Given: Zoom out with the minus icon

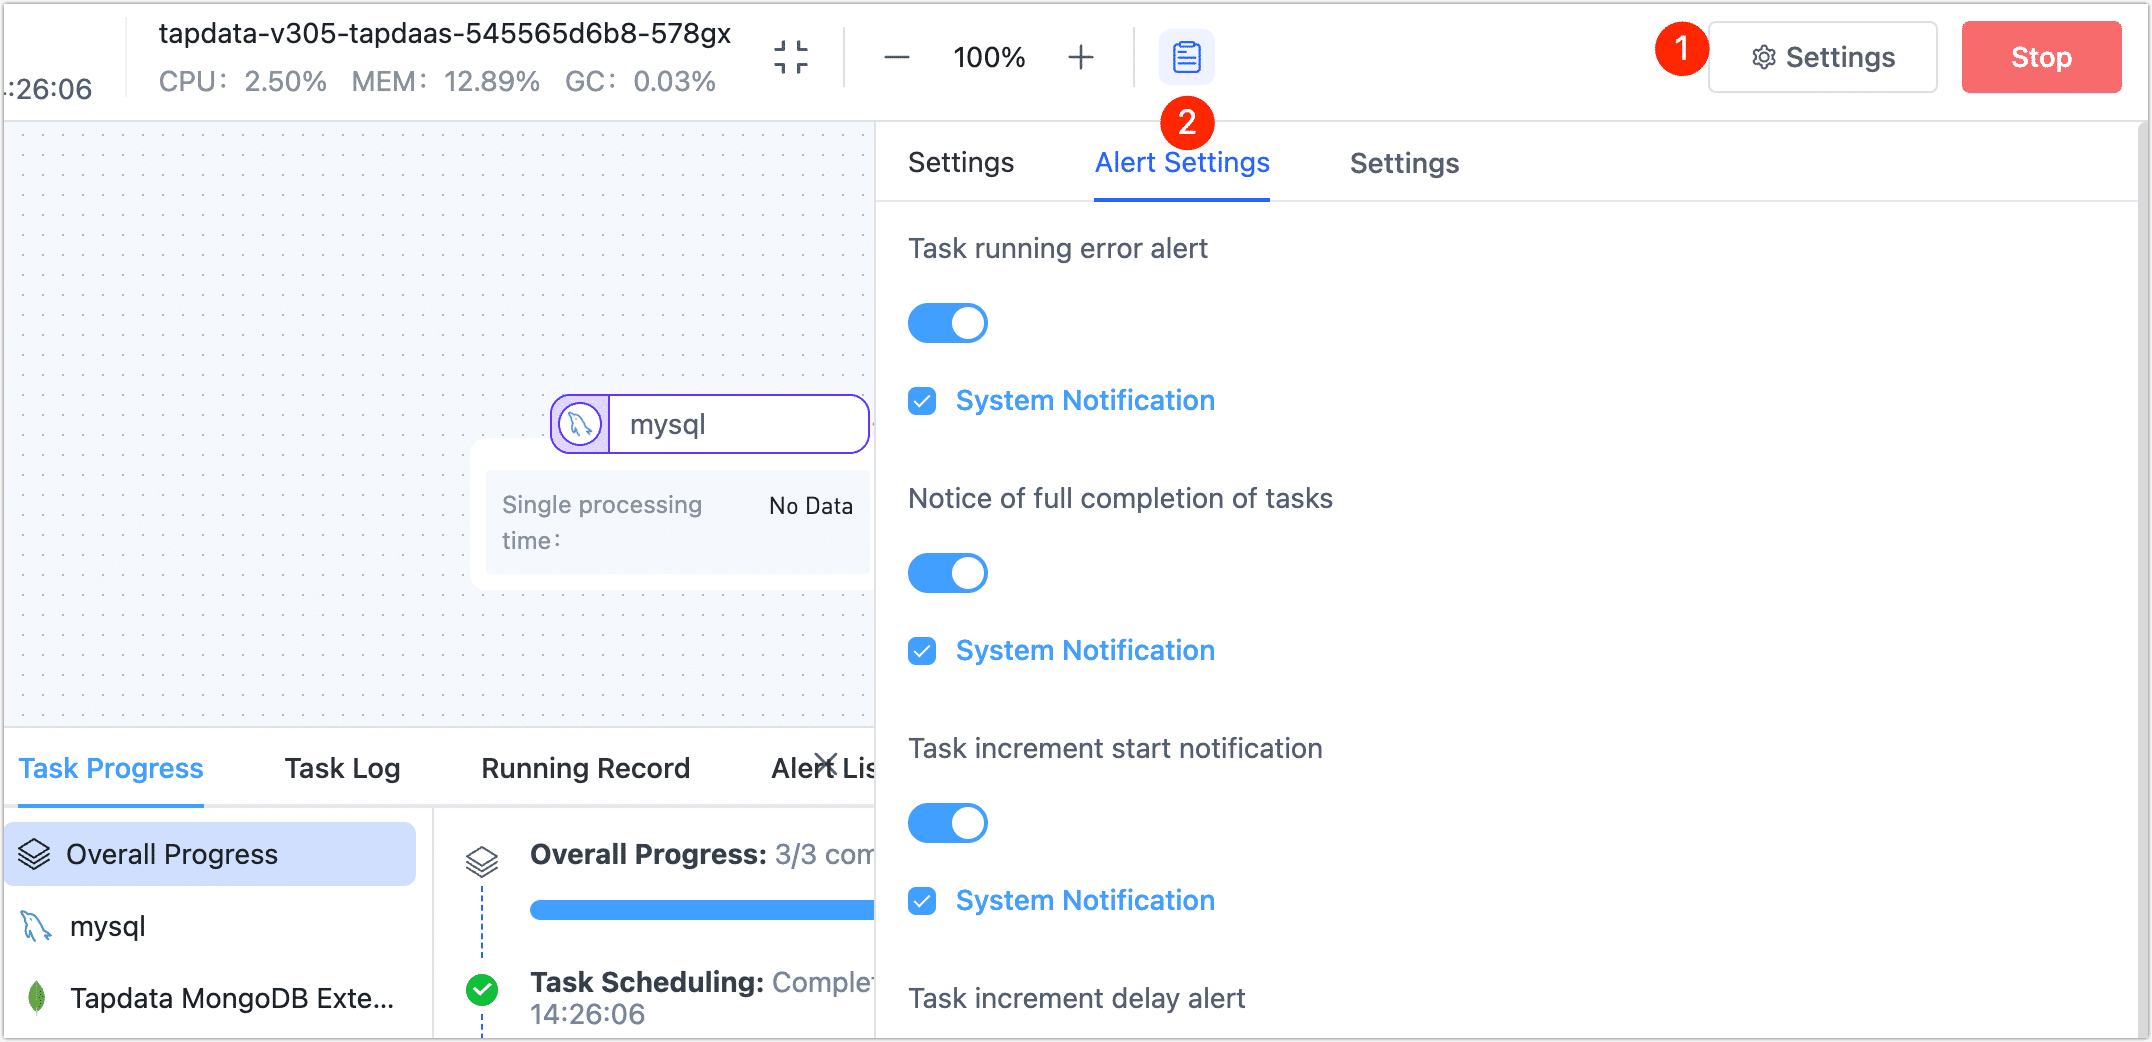Looking at the screenshot, I should tap(896, 57).
